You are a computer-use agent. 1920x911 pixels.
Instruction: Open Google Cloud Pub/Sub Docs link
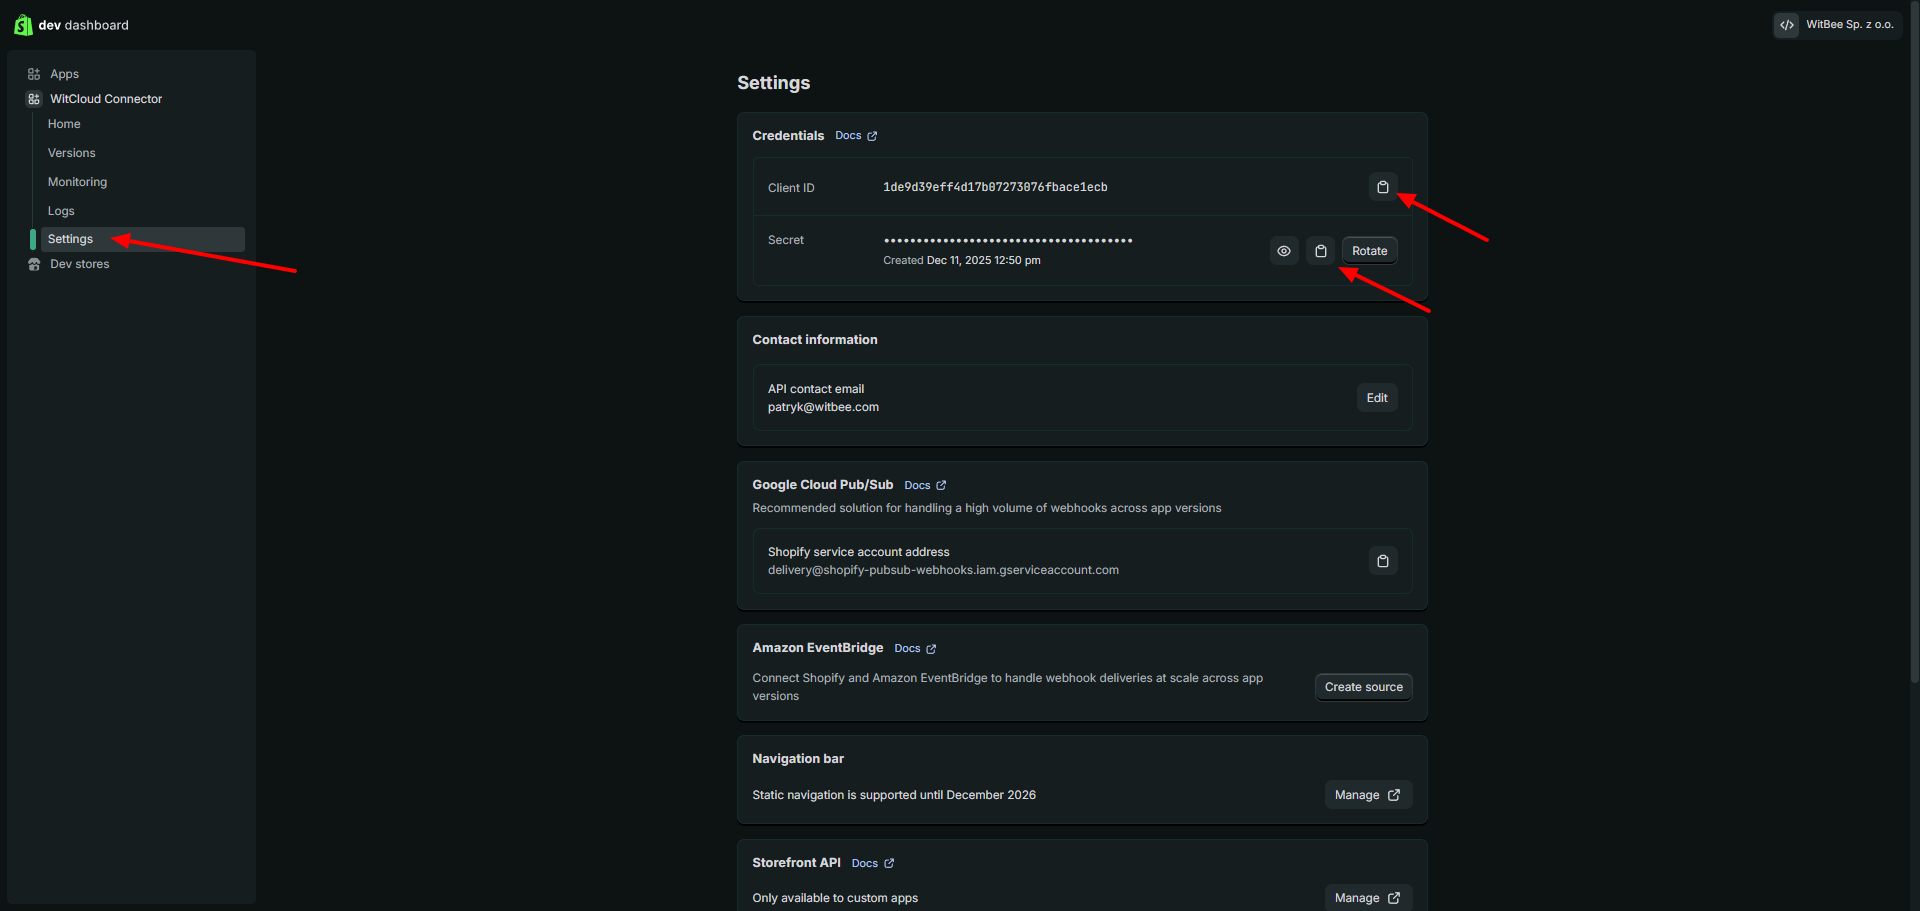[x=924, y=485]
